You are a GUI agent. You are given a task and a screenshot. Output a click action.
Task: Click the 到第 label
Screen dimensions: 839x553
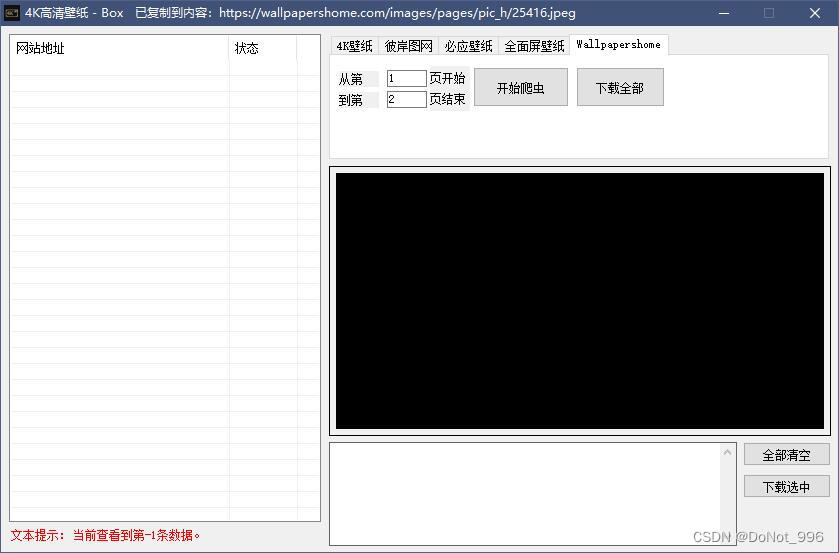350,100
